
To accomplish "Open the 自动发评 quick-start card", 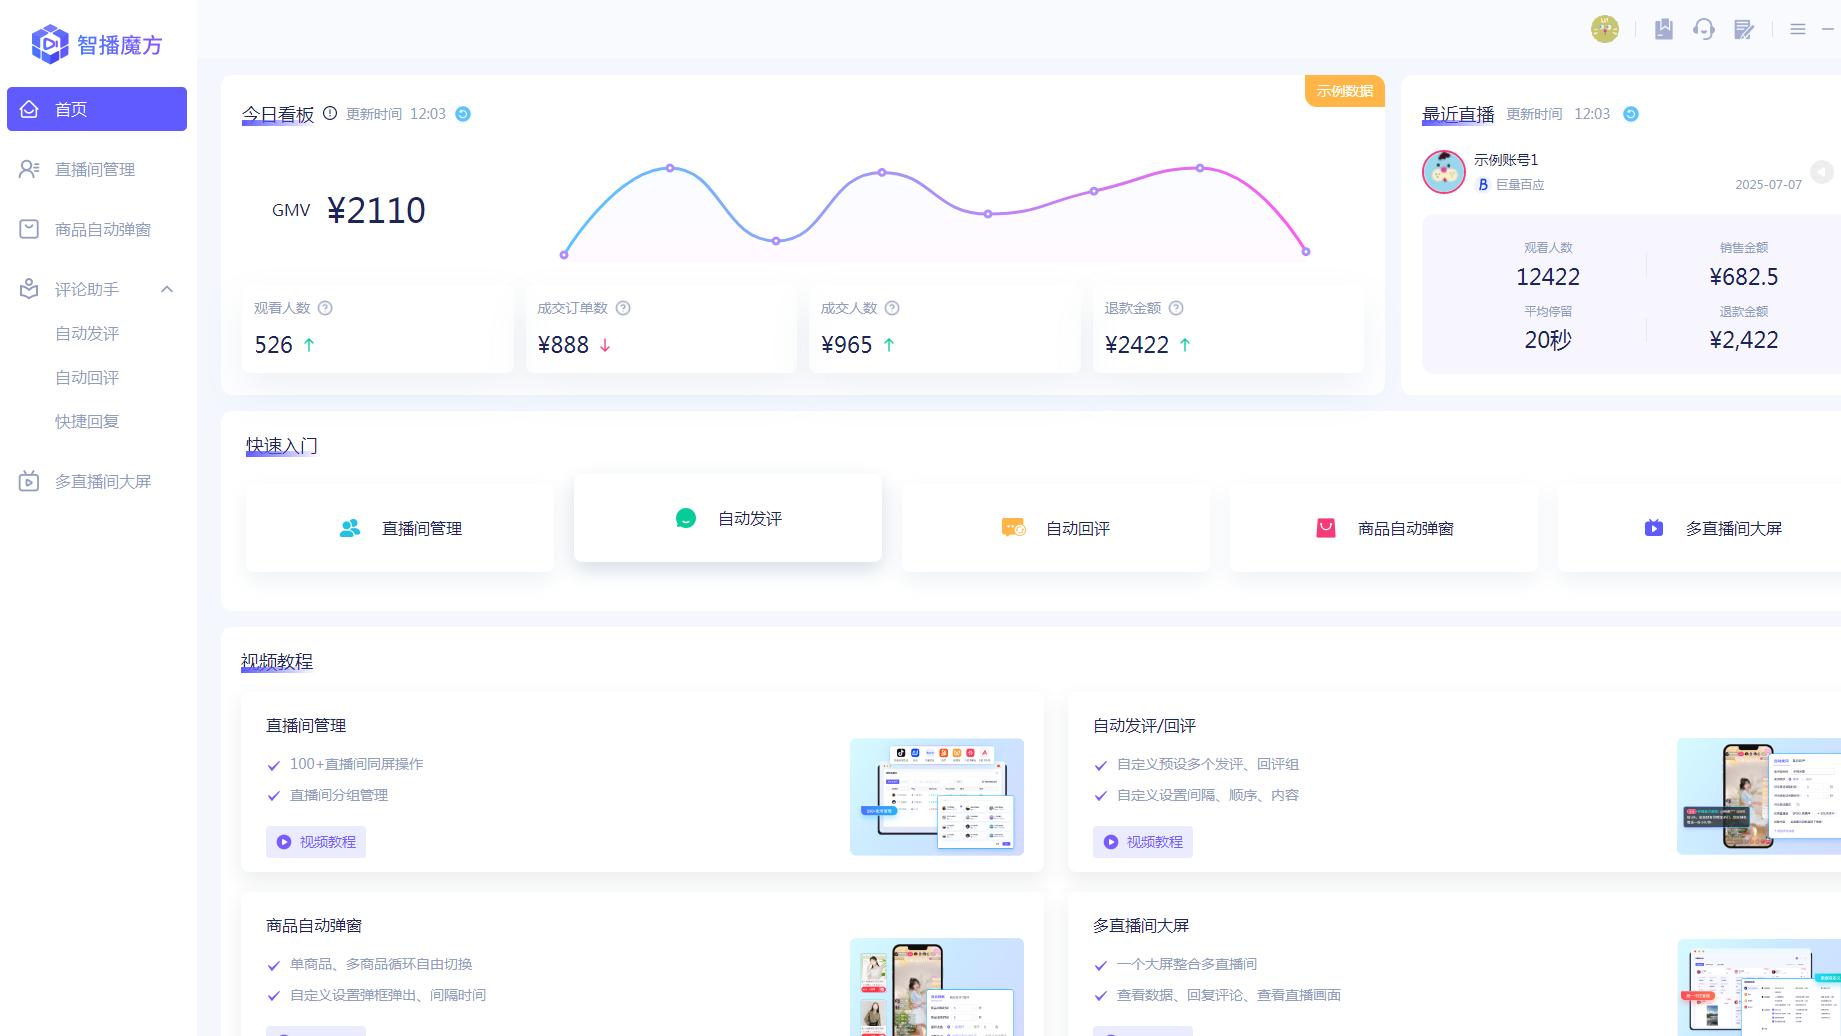I will point(728,518).
